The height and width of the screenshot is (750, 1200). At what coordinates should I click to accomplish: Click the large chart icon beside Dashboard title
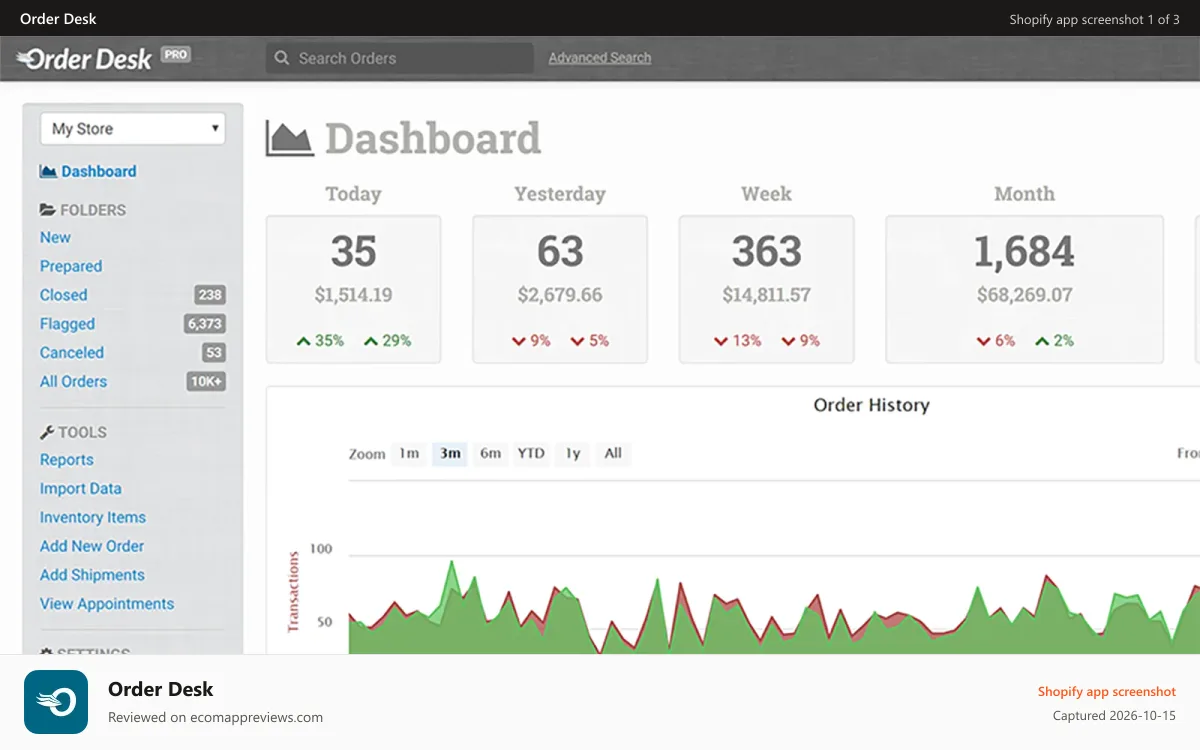290,138
